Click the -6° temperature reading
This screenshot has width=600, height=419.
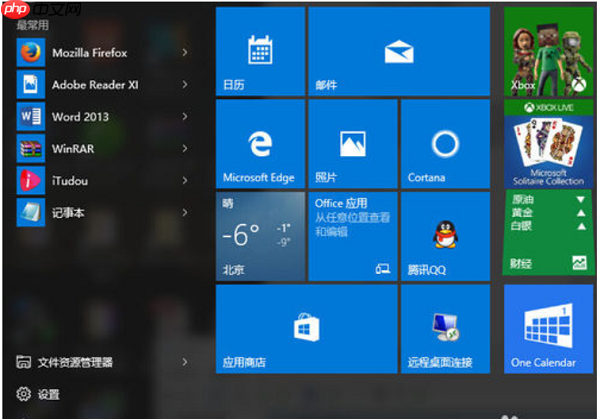(x=241, y=235)
